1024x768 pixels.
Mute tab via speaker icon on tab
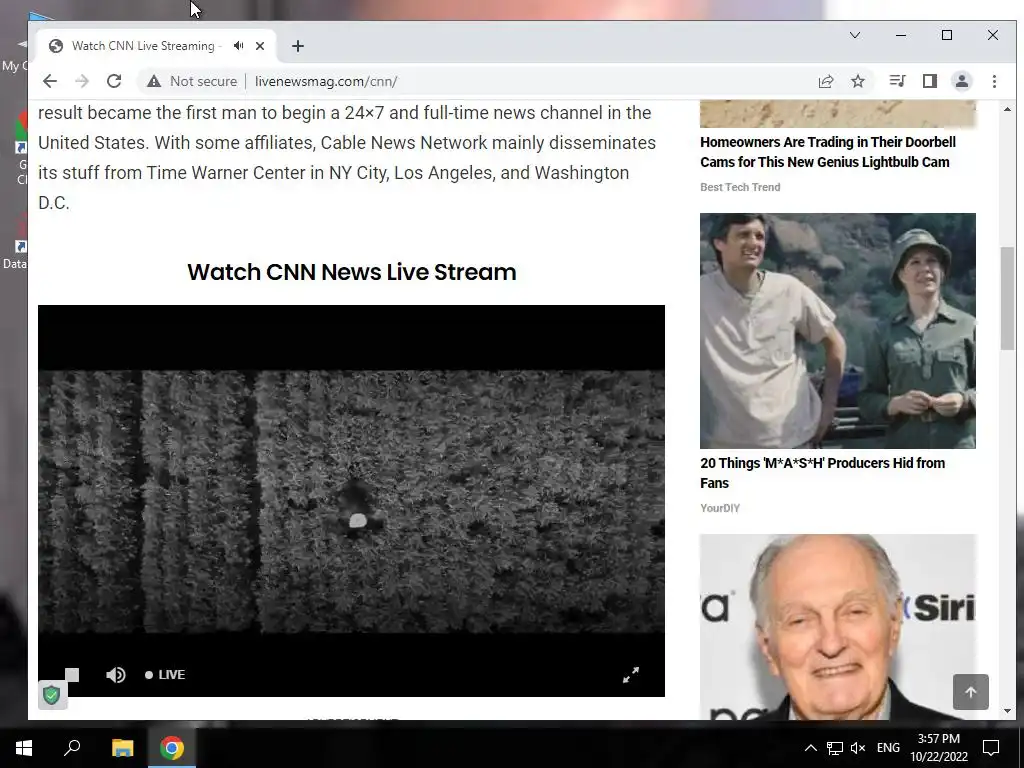[x=239, y=46]
